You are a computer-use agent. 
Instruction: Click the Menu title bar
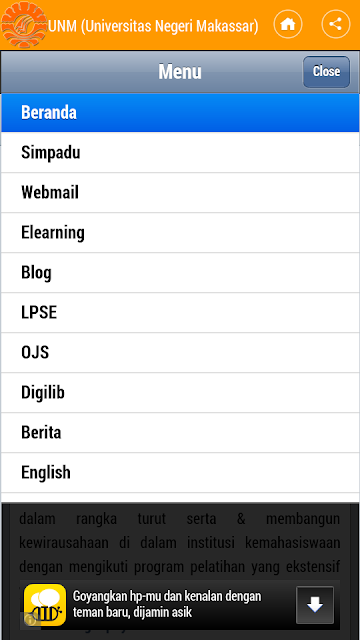pyautogui.click(x=180, y=72)
